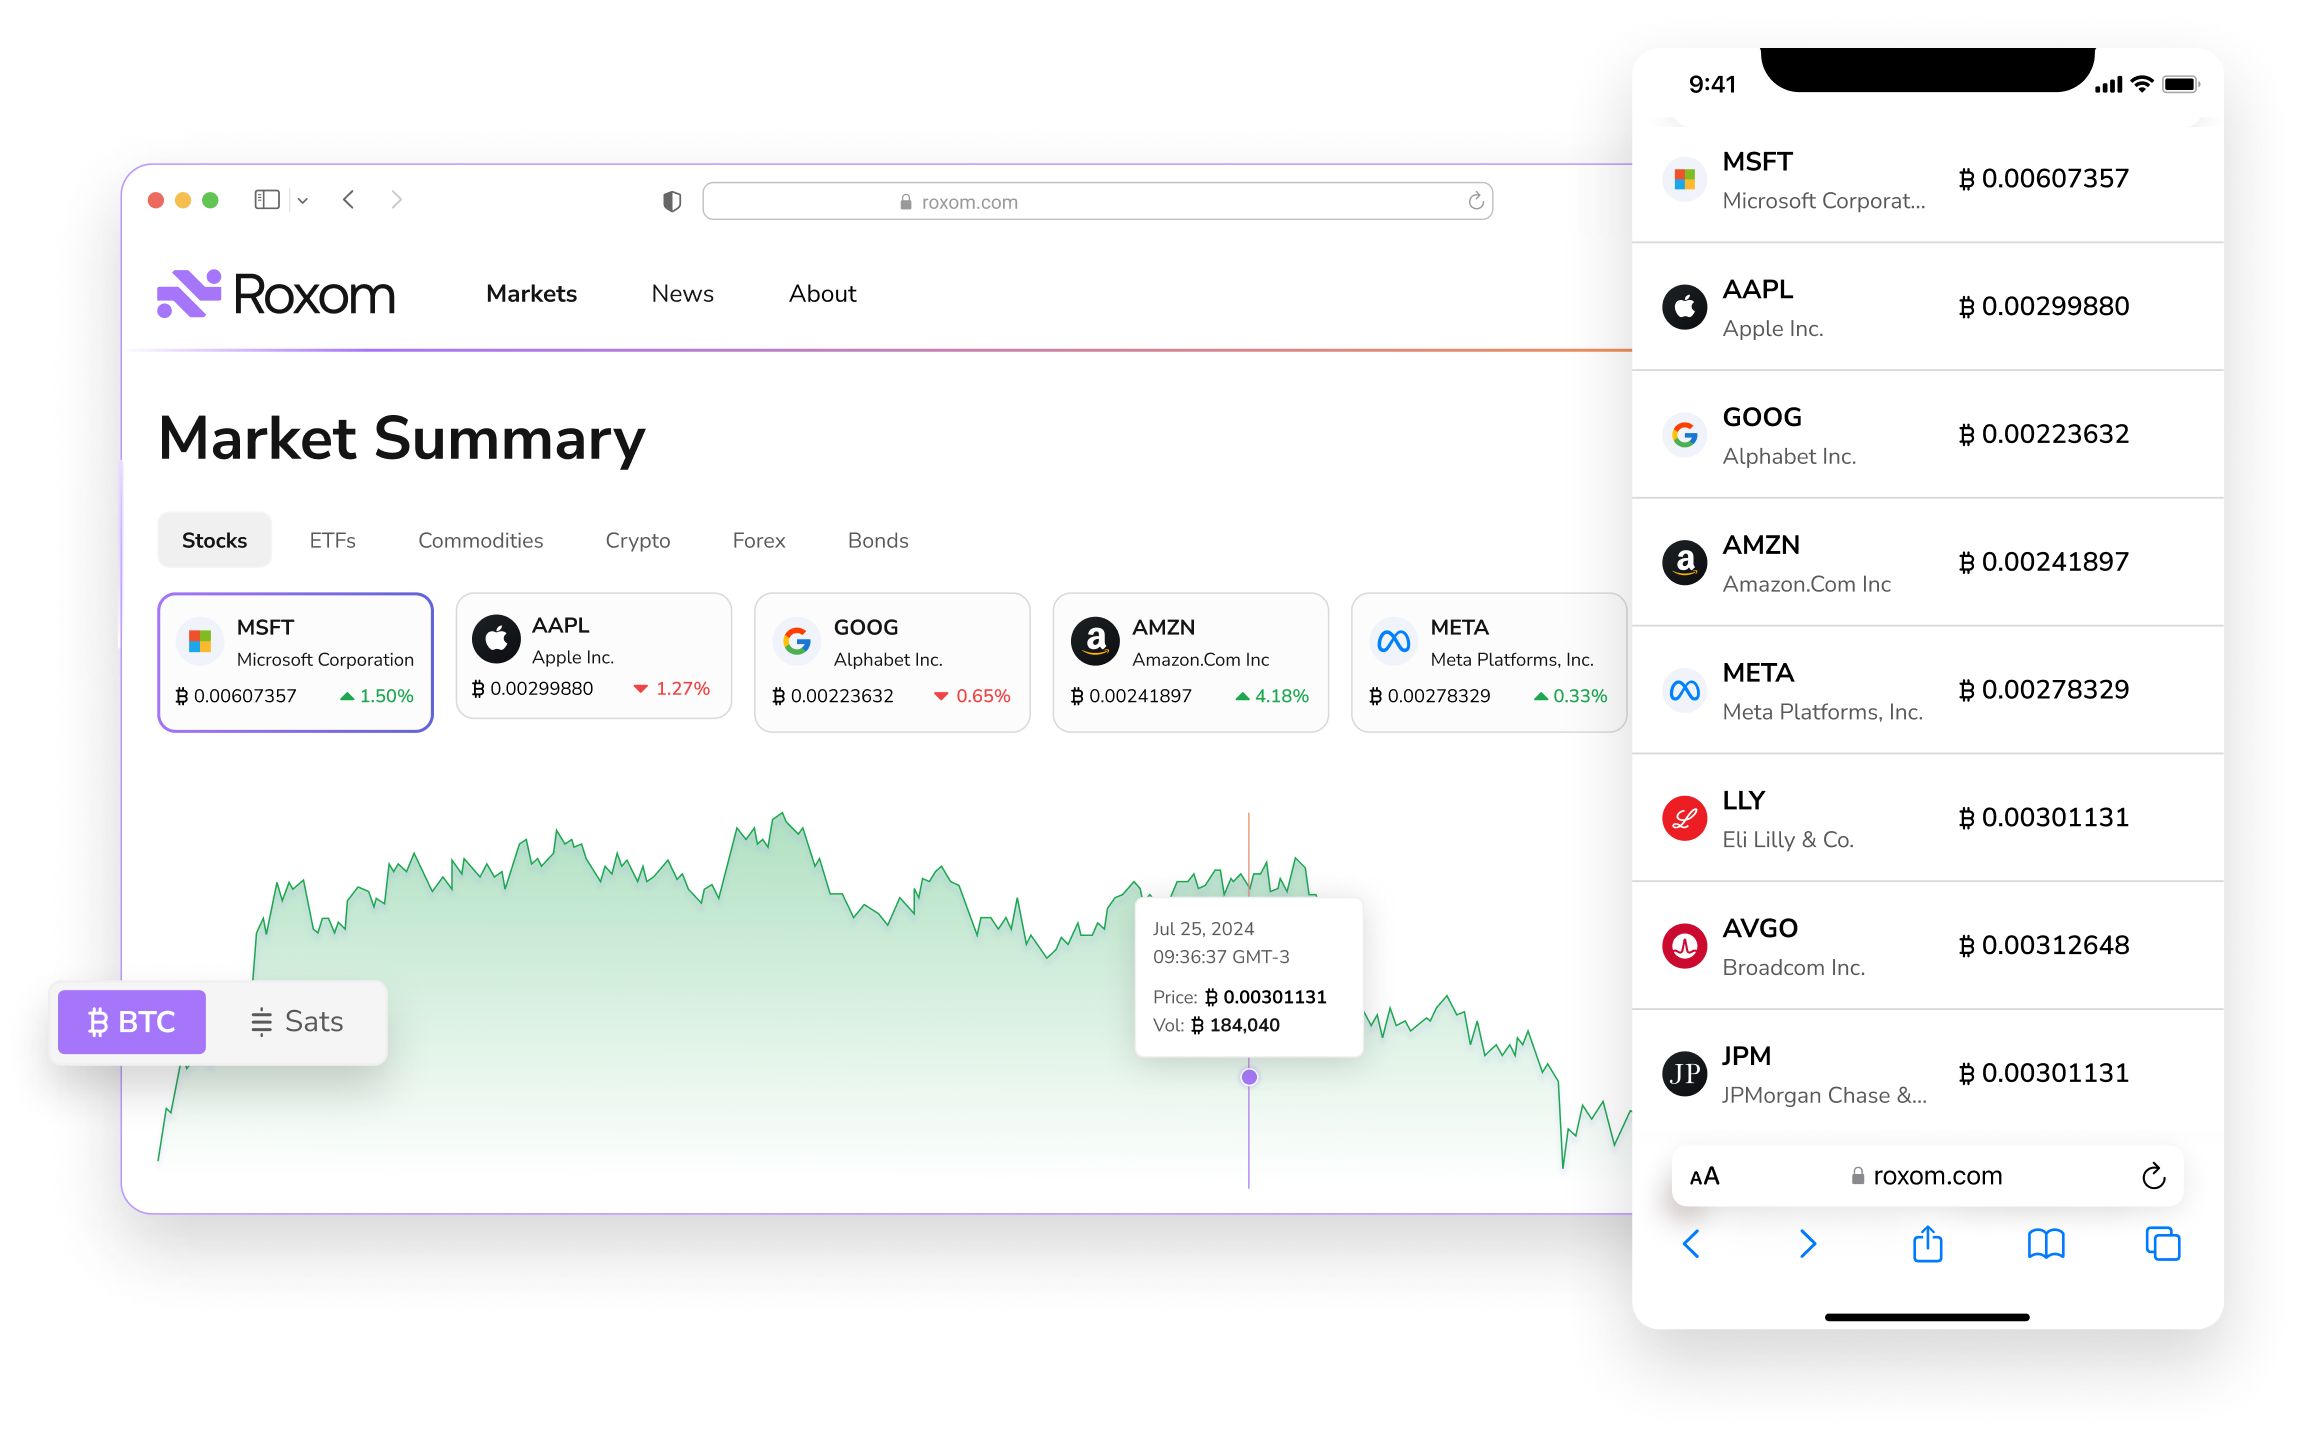Click the JPM JPMorgan Chase stock icon
This screenshot has height=1442, width=2304.
click(x=1684, y=1075)
